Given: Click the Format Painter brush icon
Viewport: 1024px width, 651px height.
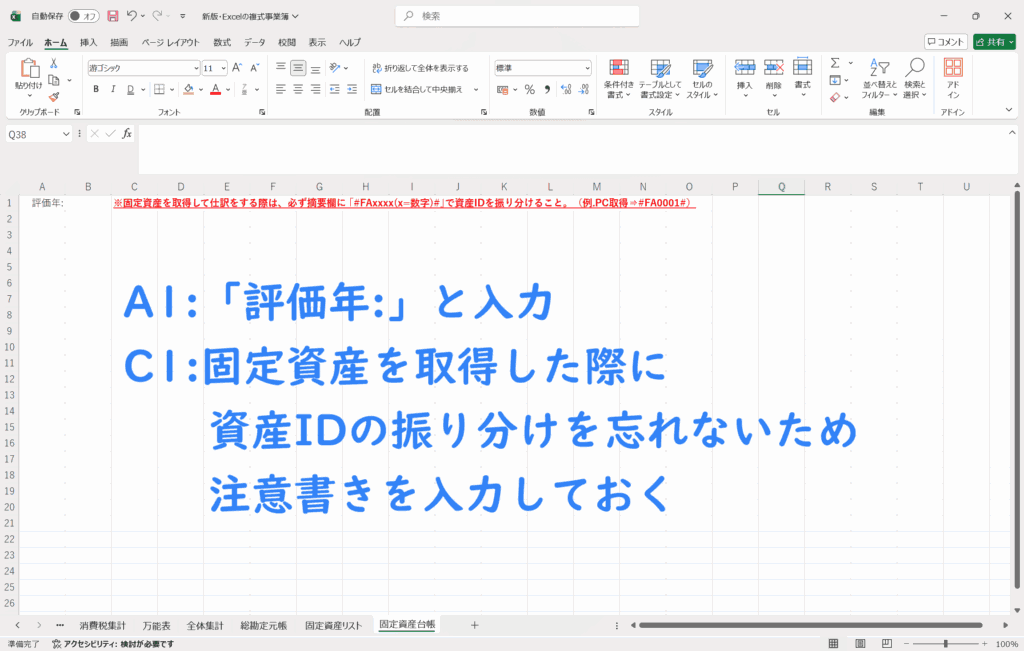Looking at the screenshot, I should 54,97.
